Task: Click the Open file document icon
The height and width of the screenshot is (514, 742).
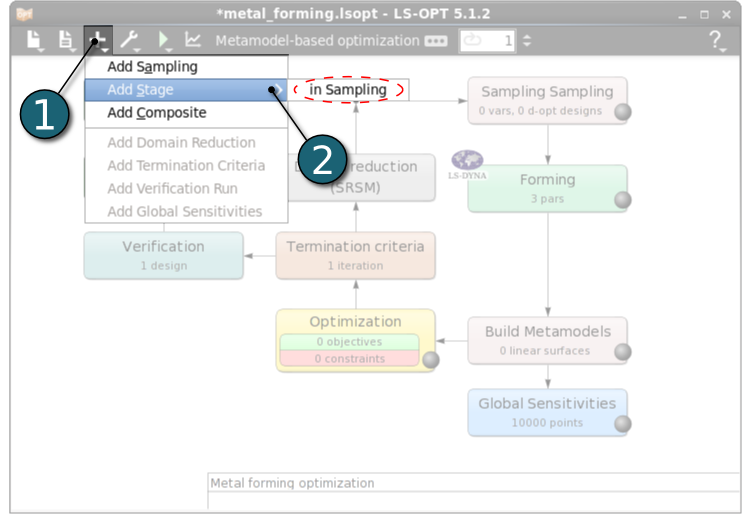Action: [66, 40]
